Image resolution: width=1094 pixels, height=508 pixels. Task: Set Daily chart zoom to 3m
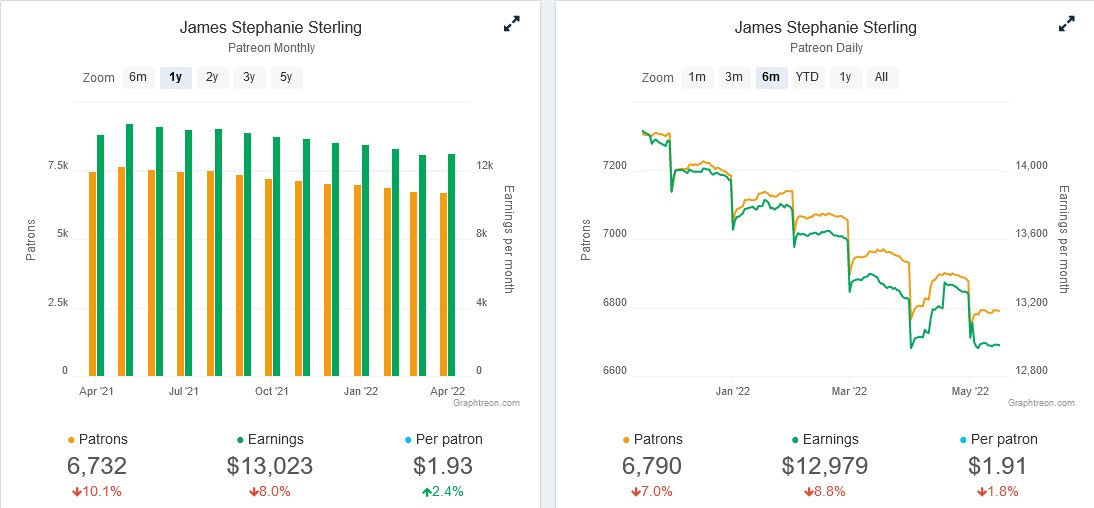pos(734,77)
